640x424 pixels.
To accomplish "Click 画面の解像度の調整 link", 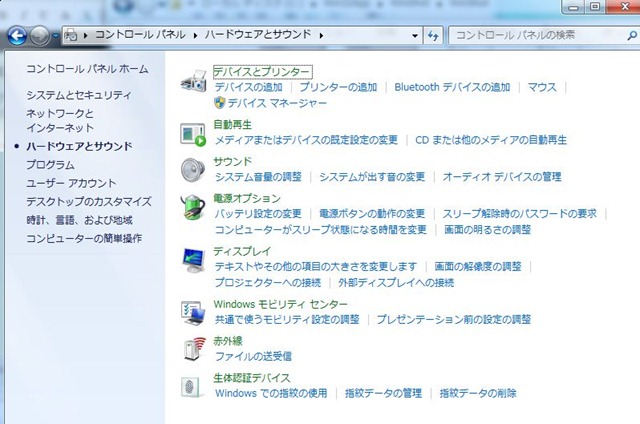I will pyautogui.click(x=478, y=267).
